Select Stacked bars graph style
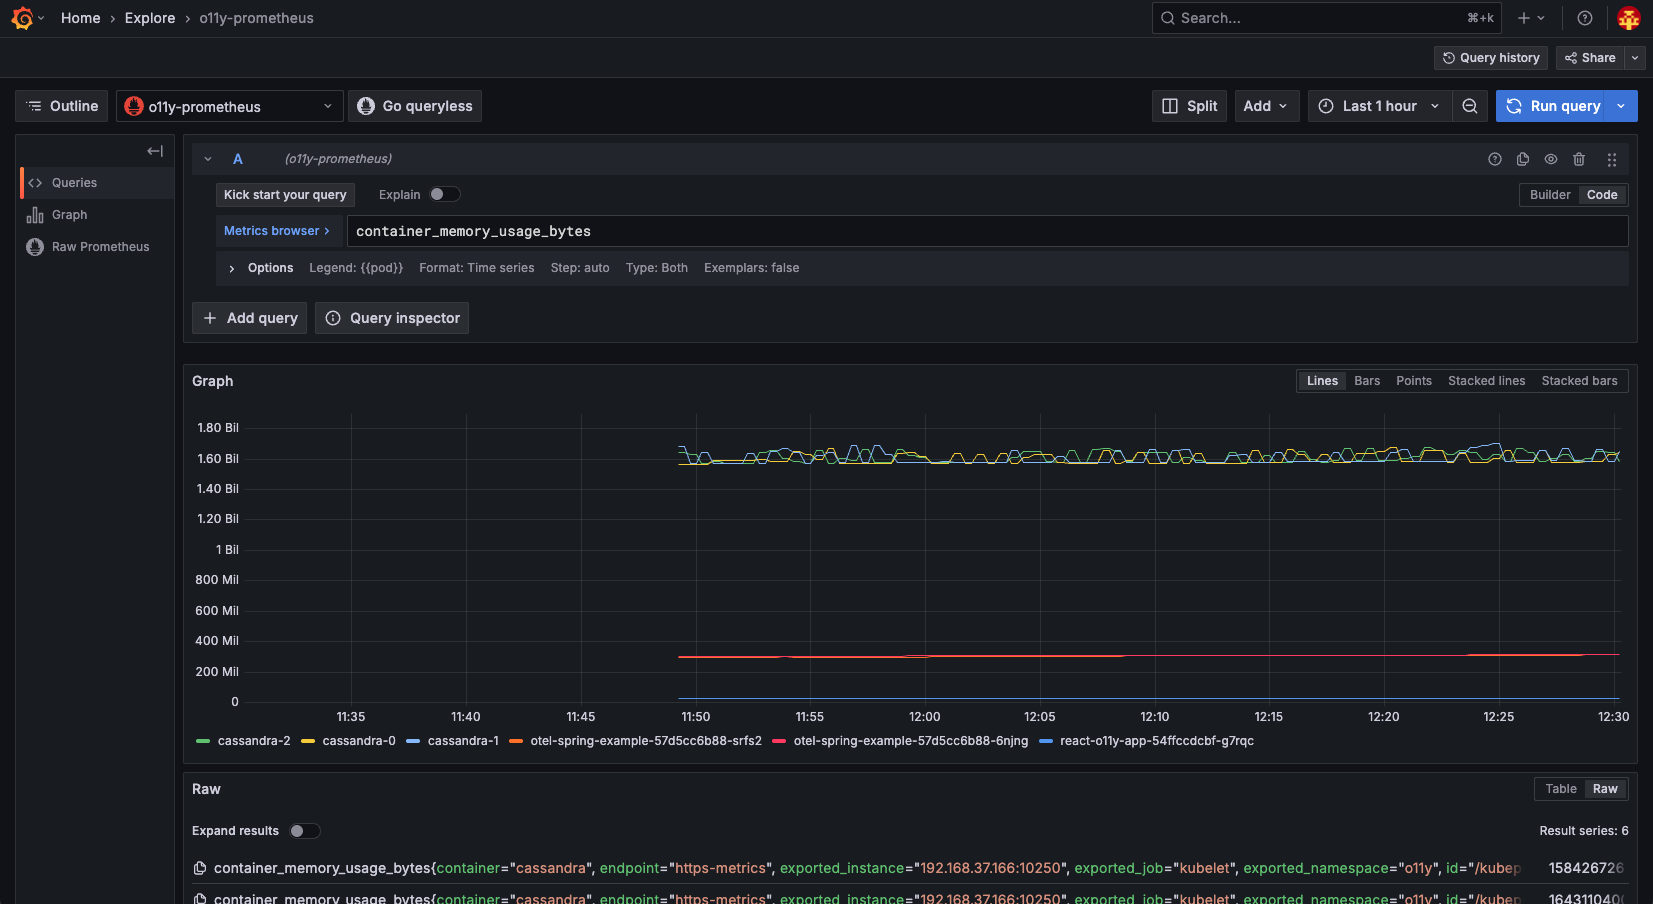Screen dimensions: 1653x904 [x=1579, y=381]
